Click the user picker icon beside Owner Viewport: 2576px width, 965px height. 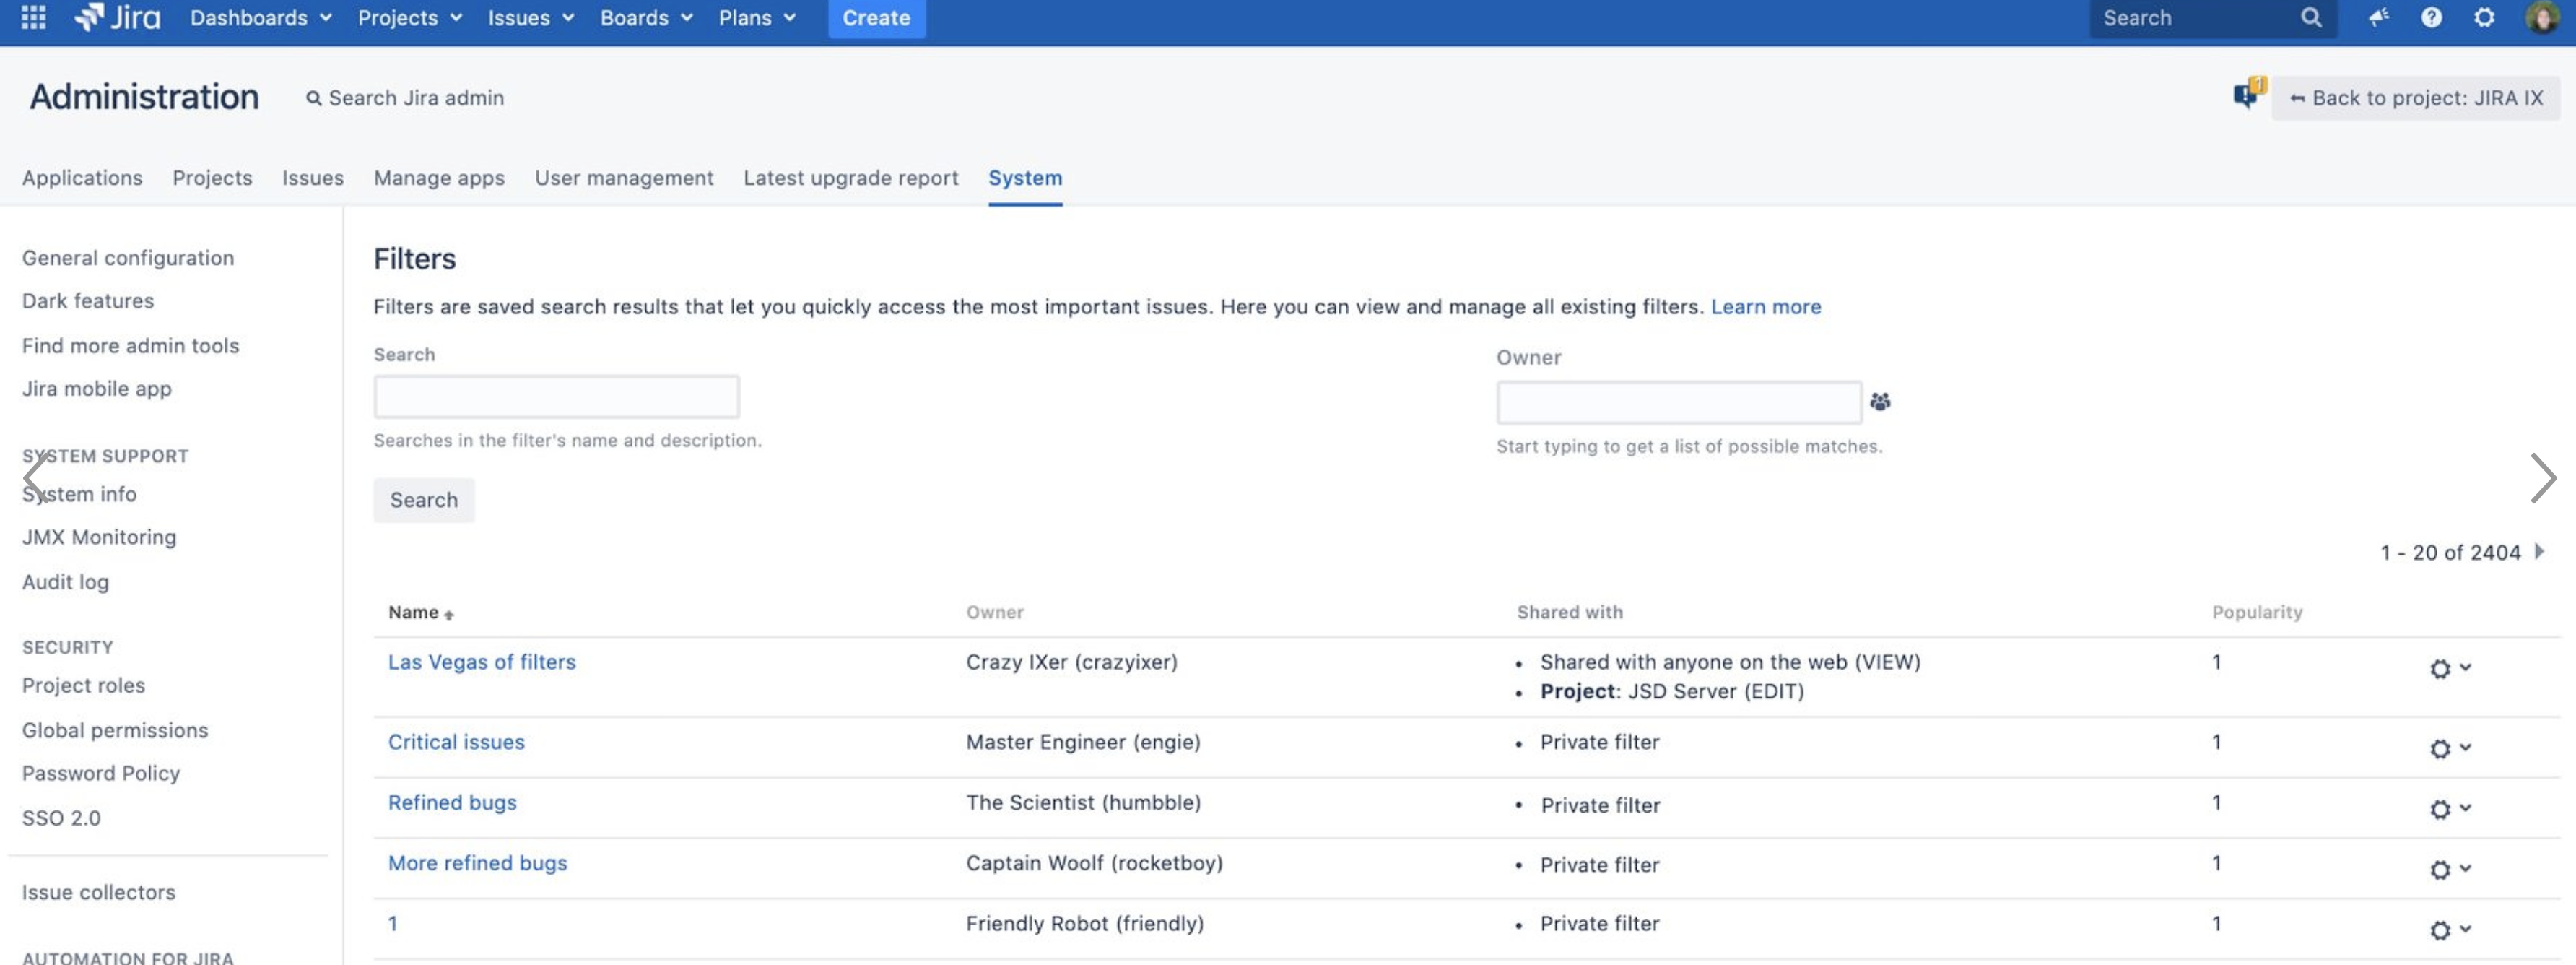click(1880, 402)
